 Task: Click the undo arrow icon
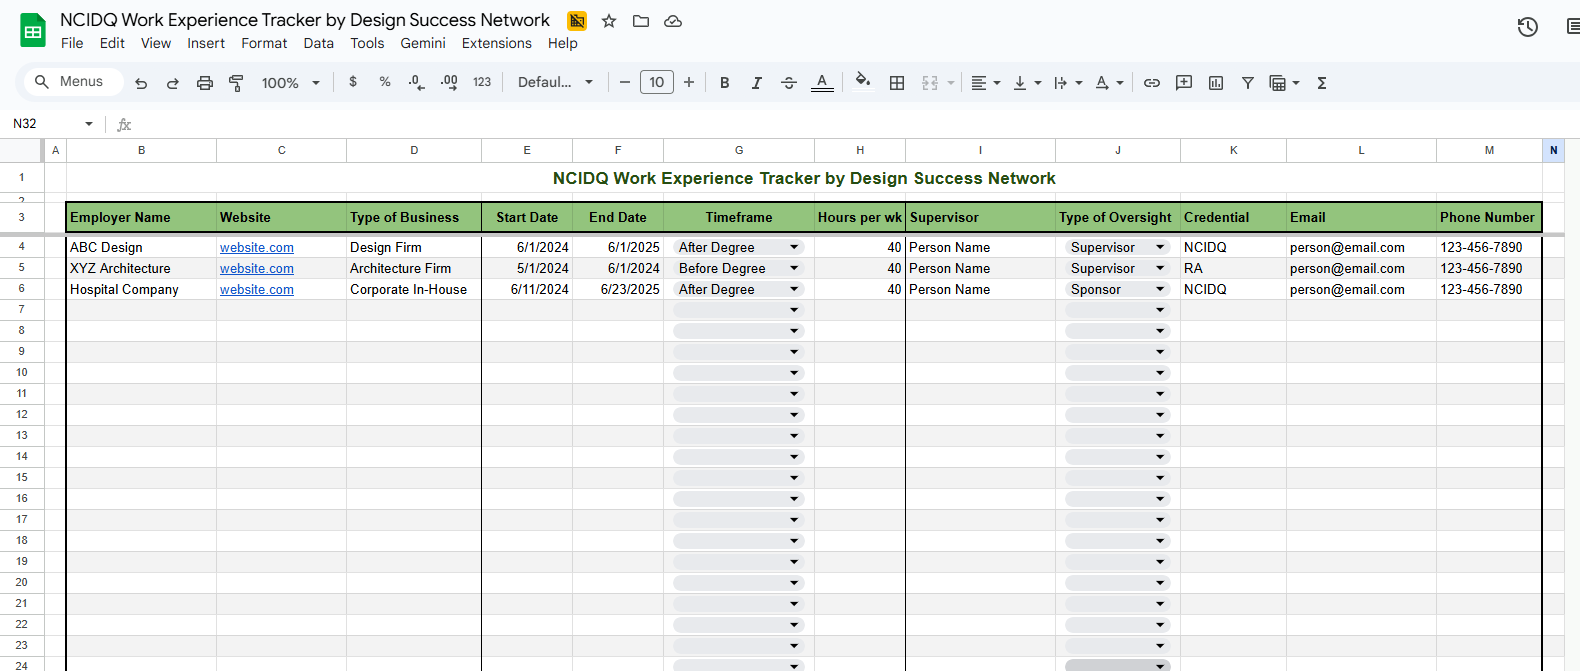[141, 83]
